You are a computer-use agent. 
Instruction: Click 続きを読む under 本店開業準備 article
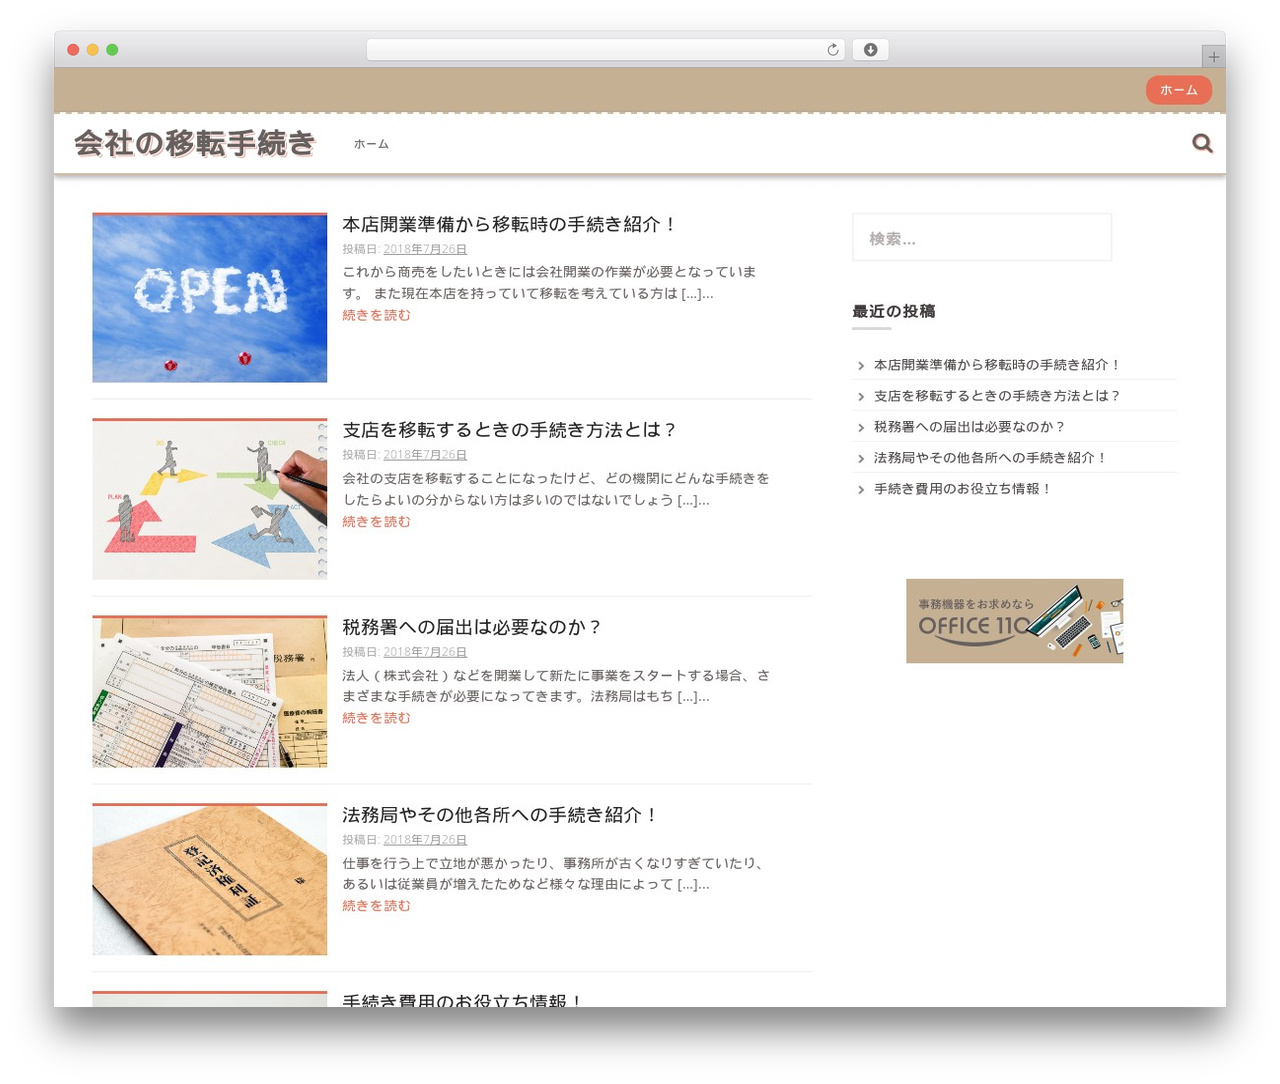pyautogui.click(x=376, y=315)
